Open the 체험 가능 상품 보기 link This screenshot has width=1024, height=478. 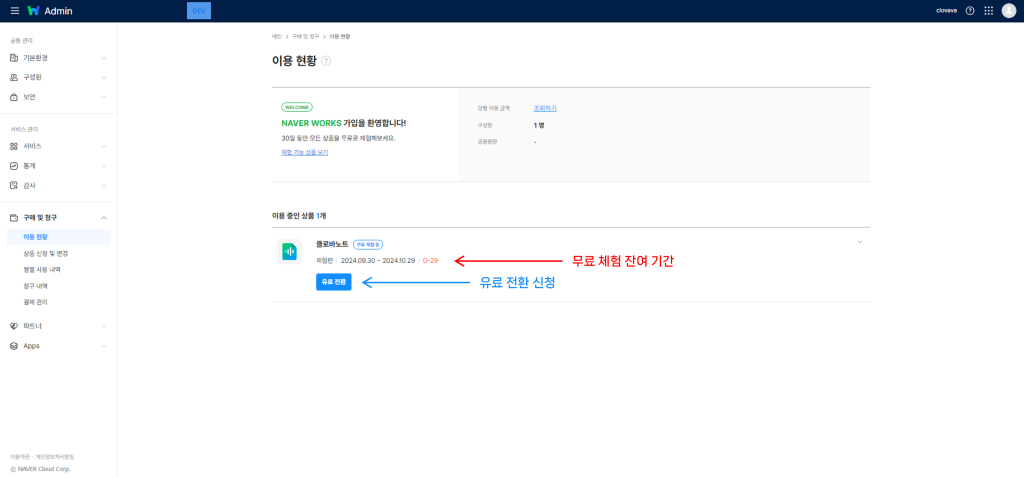(304, 152)
